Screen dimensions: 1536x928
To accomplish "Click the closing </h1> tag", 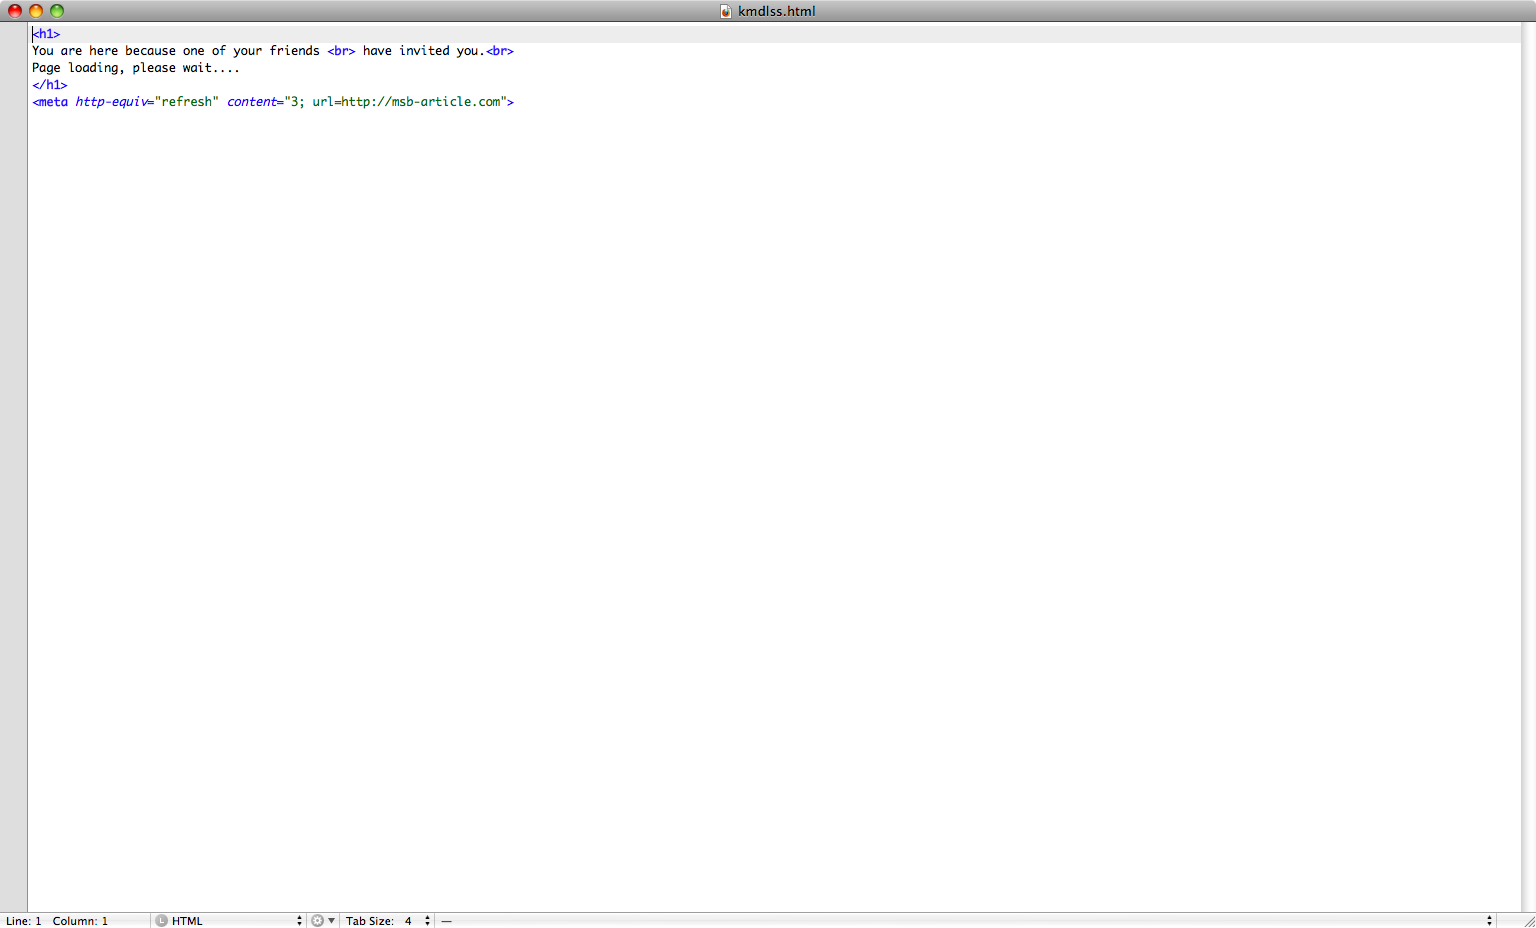I will (x=50, y=85).
